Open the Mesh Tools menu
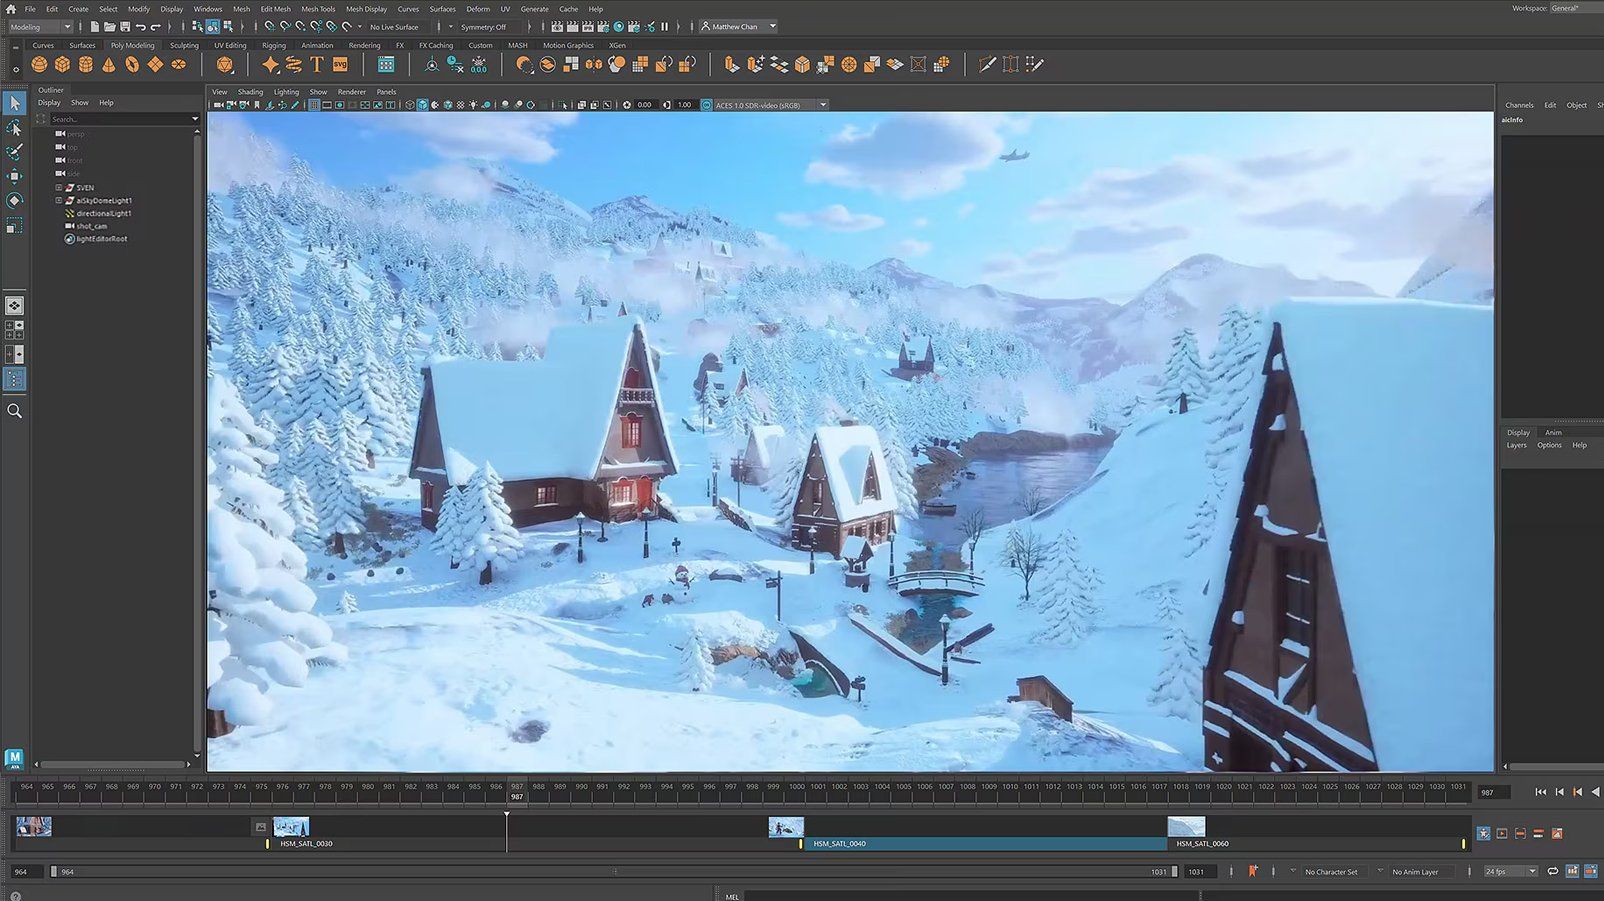This screenshot has height=901, width=1604. [x=317, y=9]
